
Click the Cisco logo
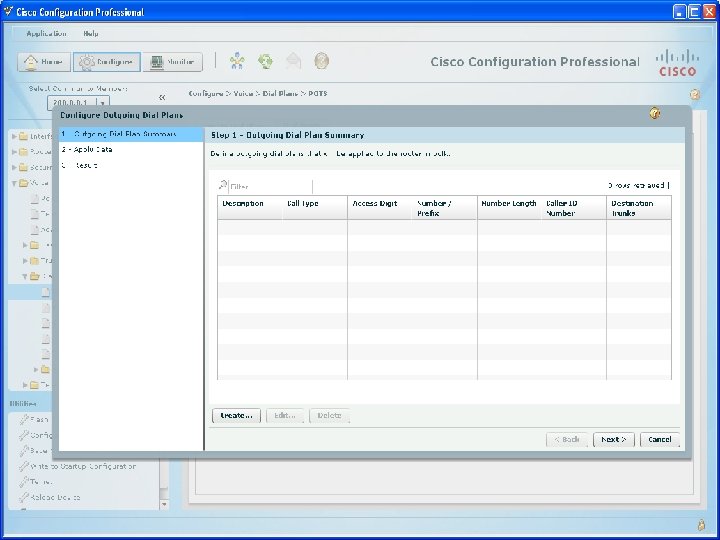(x=677, y=63)
